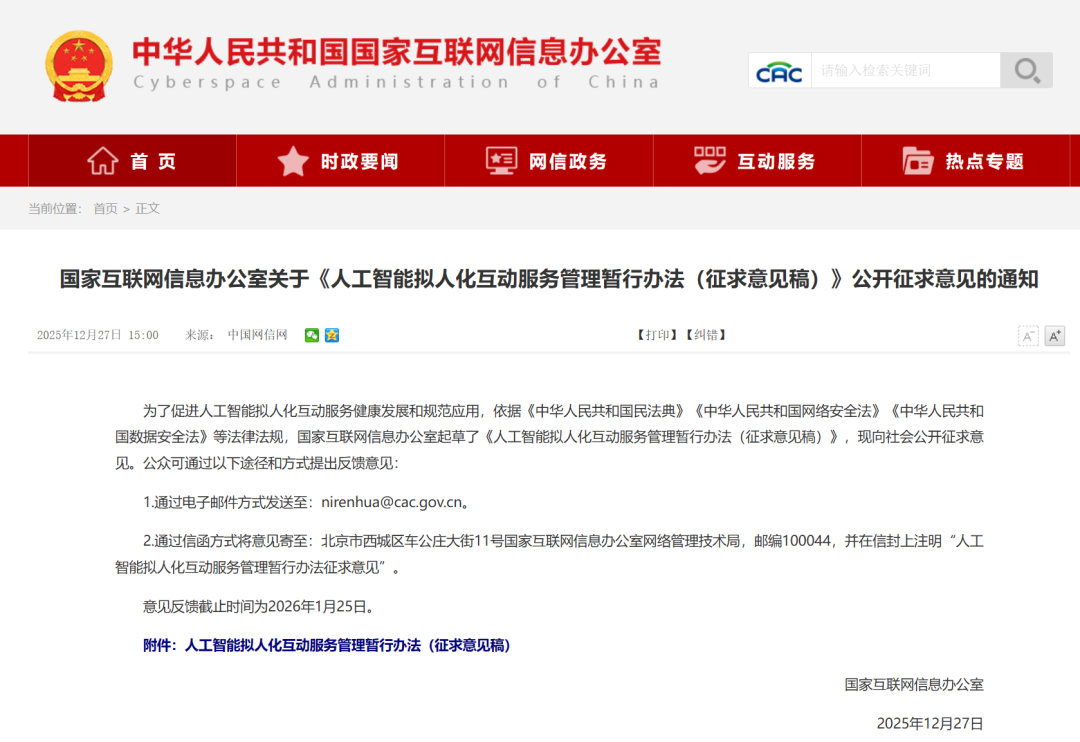Screen dimensions: 1080x742
Task: Share article via WeChat icon
Action: coord(312,335)
